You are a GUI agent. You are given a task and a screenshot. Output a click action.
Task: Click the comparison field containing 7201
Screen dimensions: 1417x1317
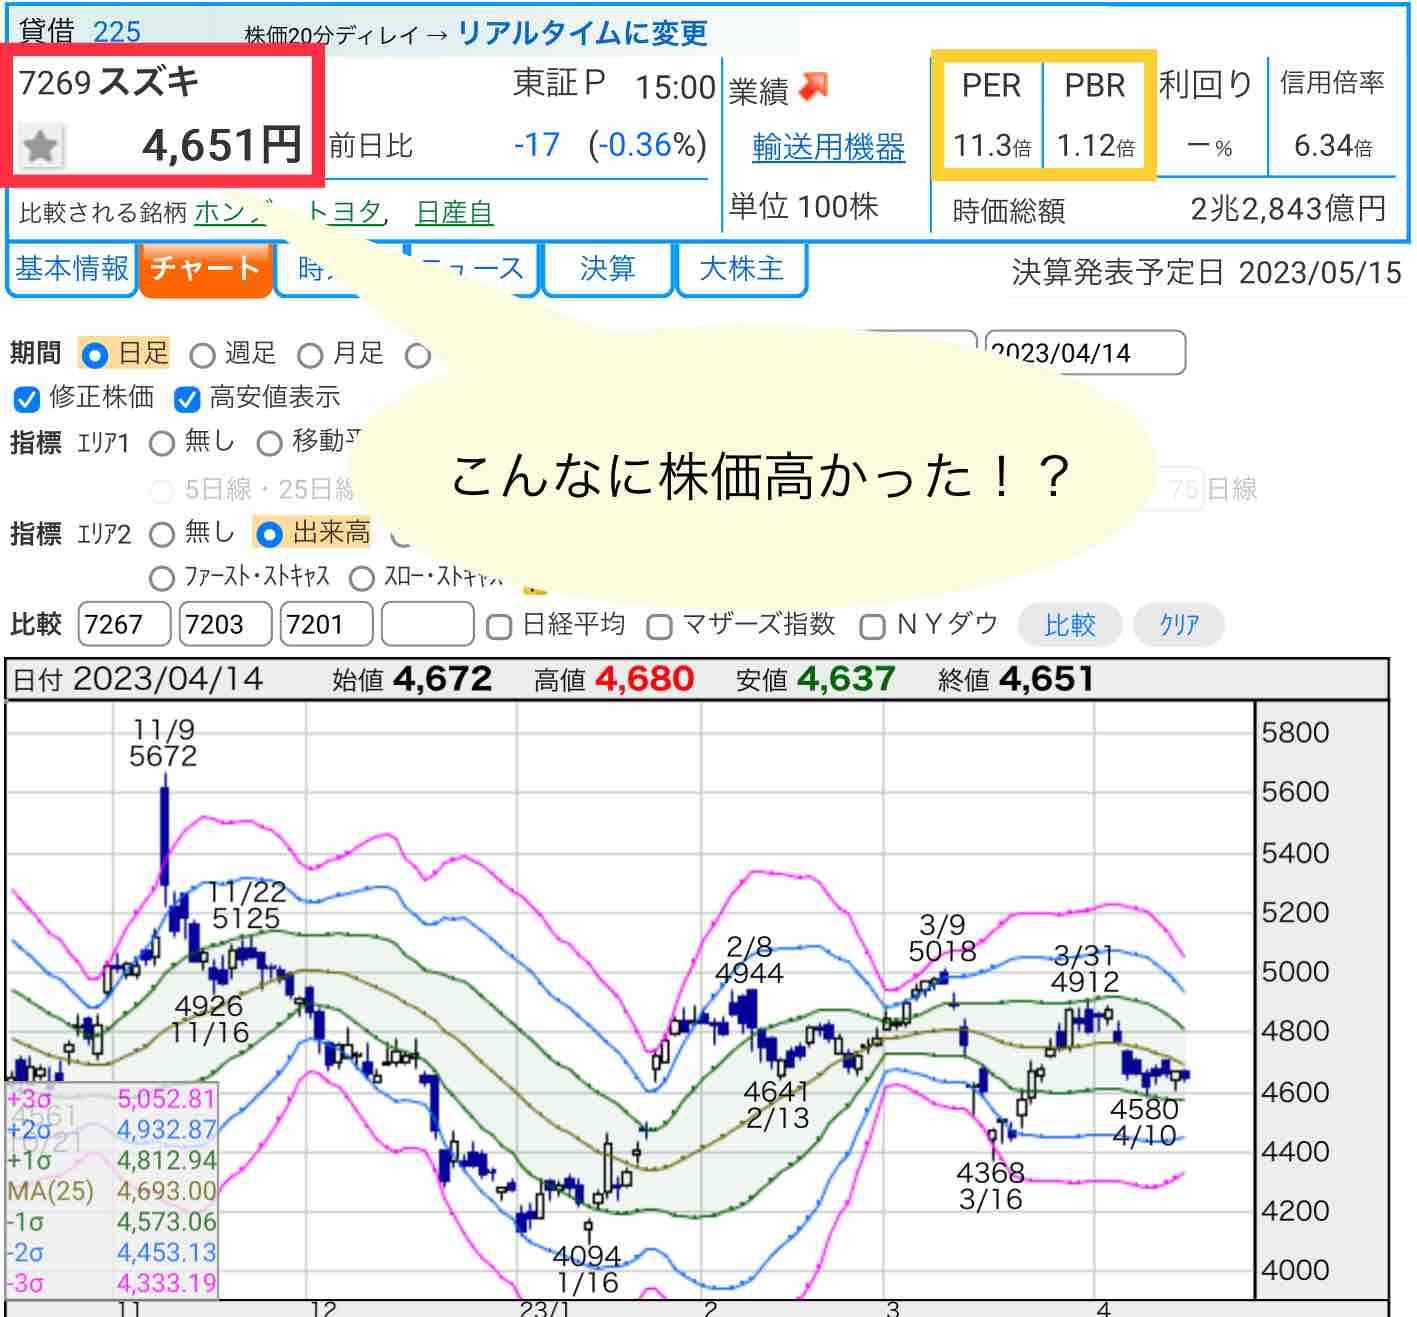point(326,625)
